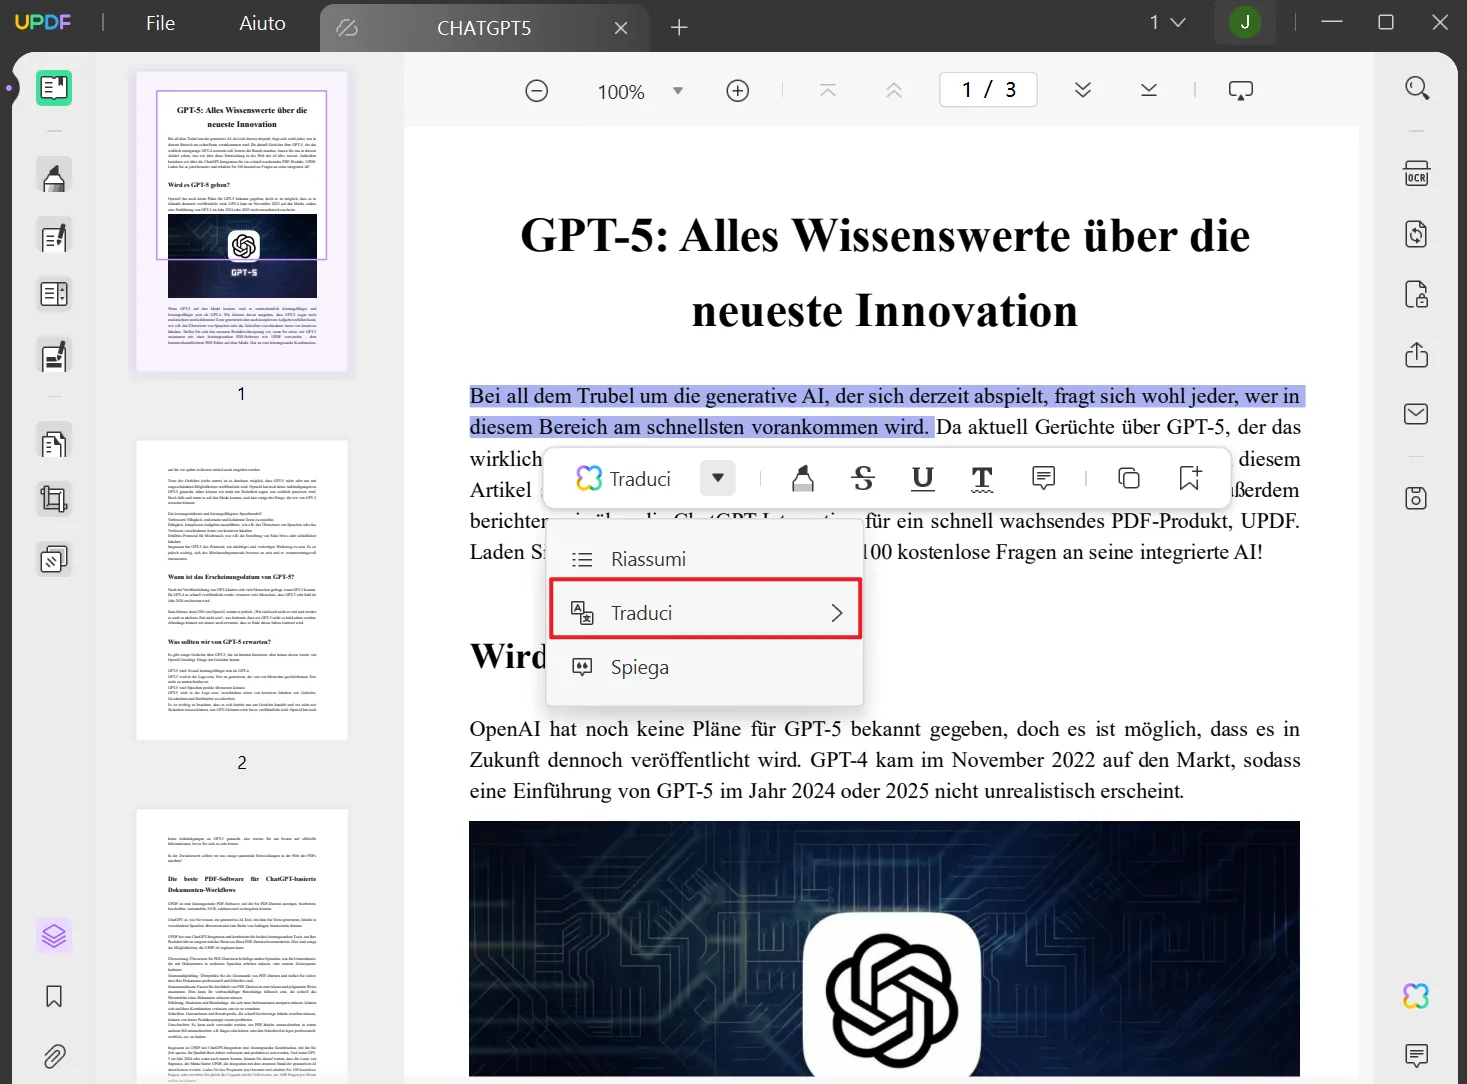This screenshot has width=1467, height=1084.
Task: Choose Spiega from the AI menu
Action: tap(705, 667)
